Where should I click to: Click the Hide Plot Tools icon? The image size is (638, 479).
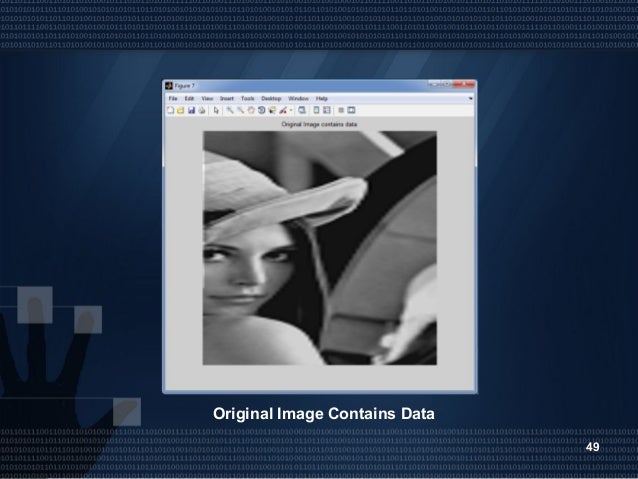tap(341, 110)
